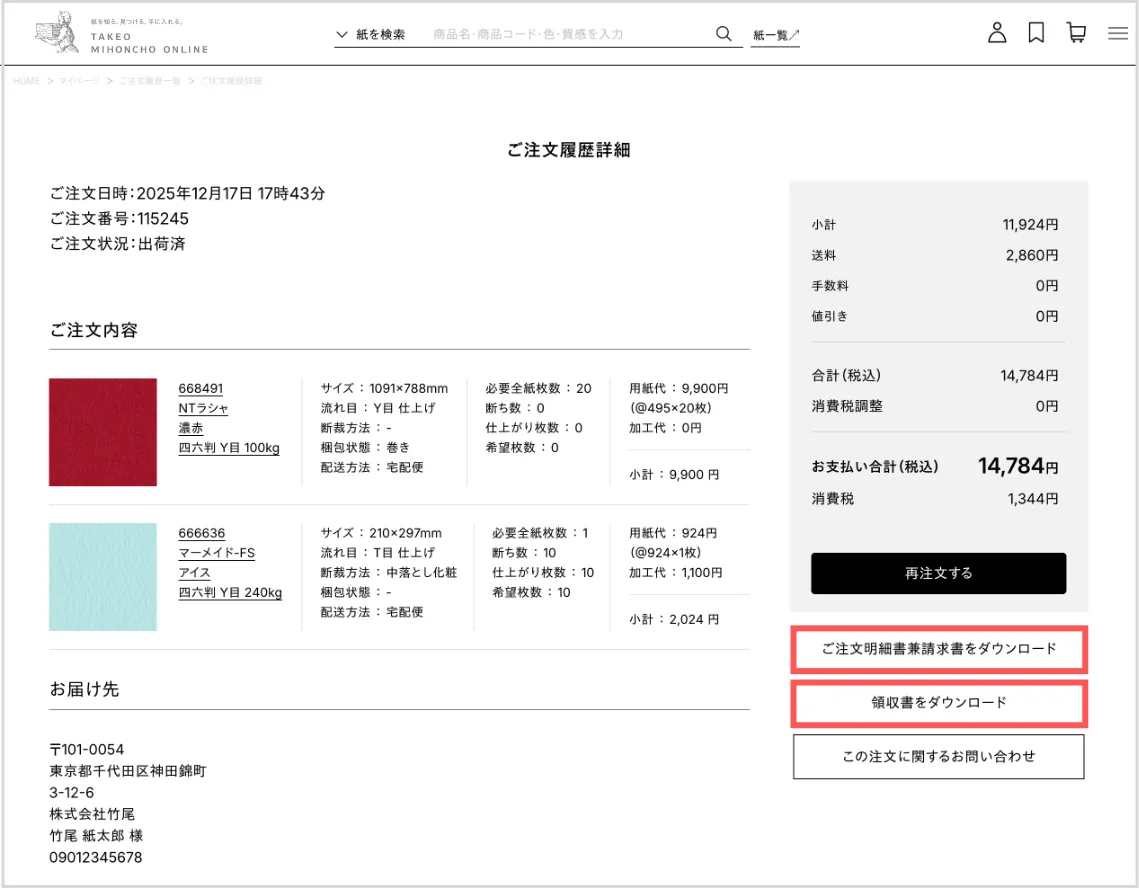Open the hamburger menu
Viewport: 1139px width, 888px height.
coord(1118,34)
